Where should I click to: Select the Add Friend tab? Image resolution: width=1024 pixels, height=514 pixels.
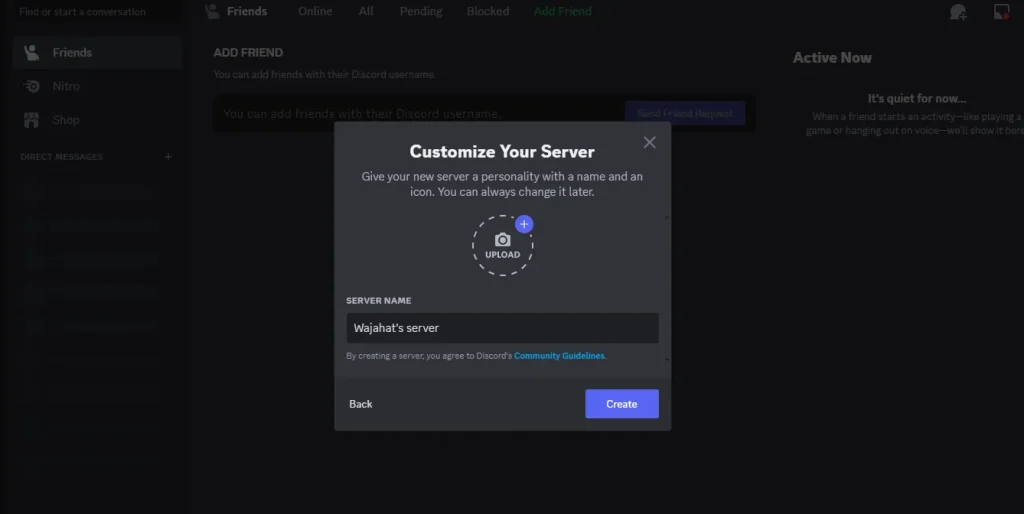(562, 11)
